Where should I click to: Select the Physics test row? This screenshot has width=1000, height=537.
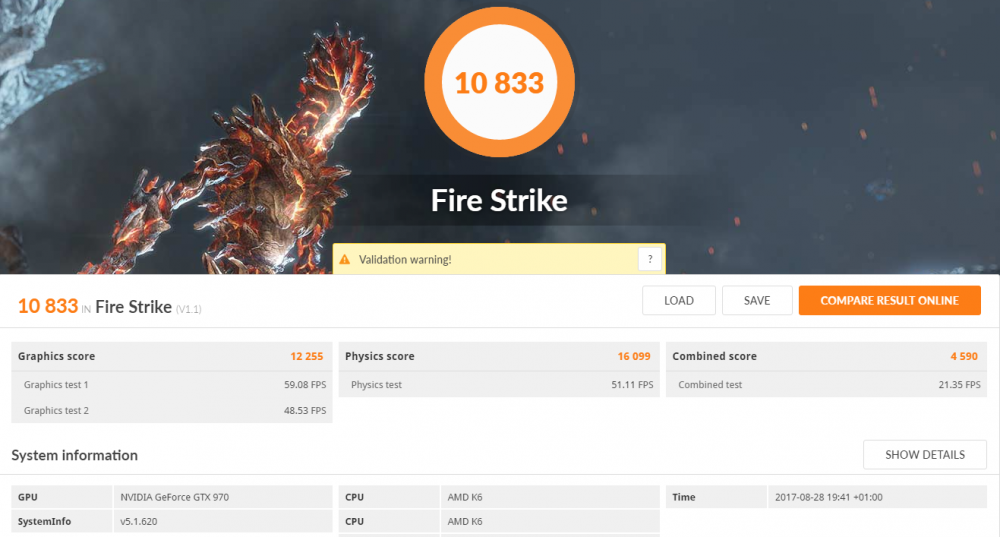[x=499, y=385]
